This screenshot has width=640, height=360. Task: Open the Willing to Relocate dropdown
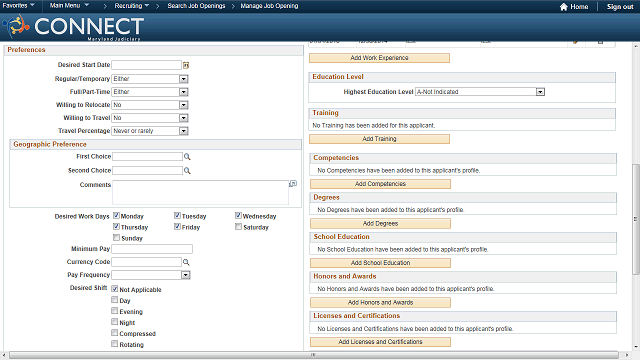click(150, 105)
